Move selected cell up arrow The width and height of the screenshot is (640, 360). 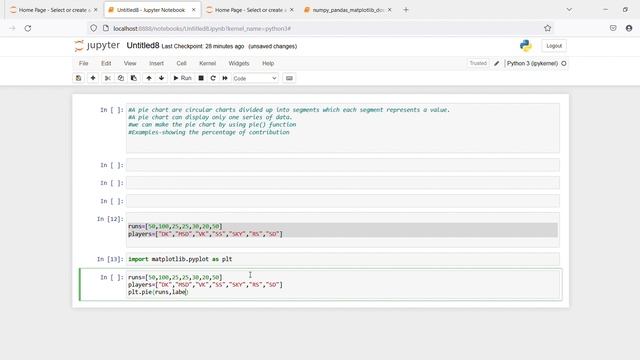149,78
